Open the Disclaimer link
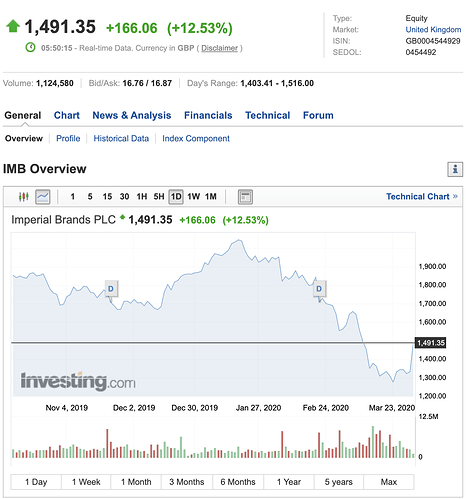 coord(220,48)
